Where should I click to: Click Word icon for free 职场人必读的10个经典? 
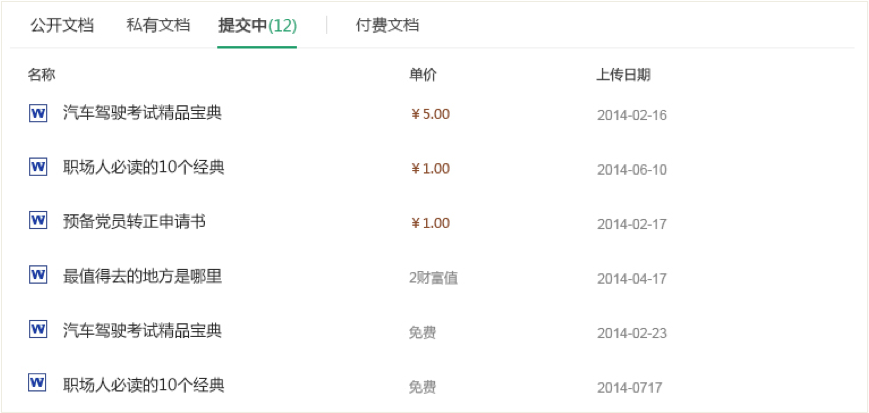click(x=38, y=383)
